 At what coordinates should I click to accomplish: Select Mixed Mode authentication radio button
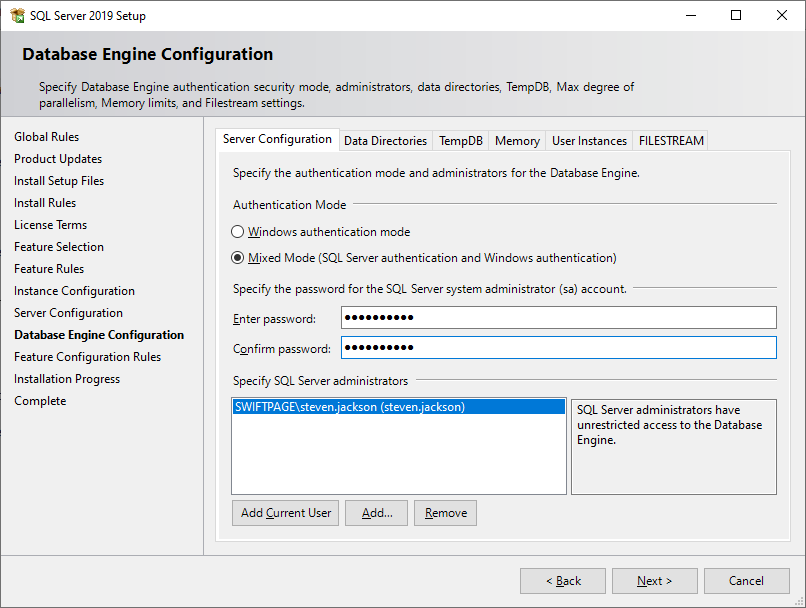point(238,258)
